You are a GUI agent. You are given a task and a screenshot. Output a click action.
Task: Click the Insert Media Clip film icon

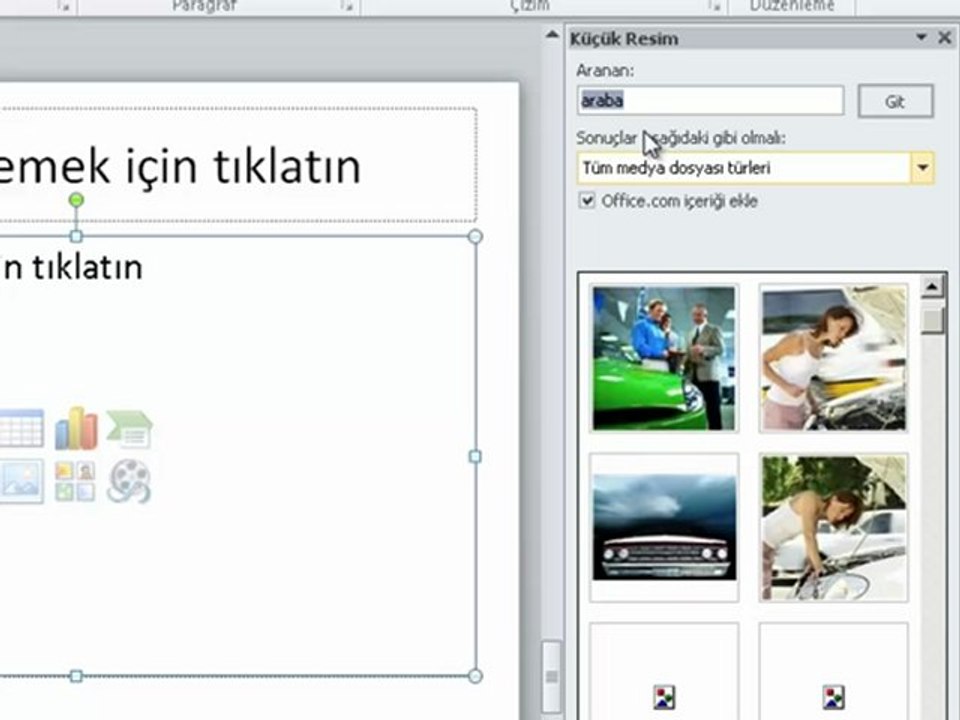[x=129, y=481]
